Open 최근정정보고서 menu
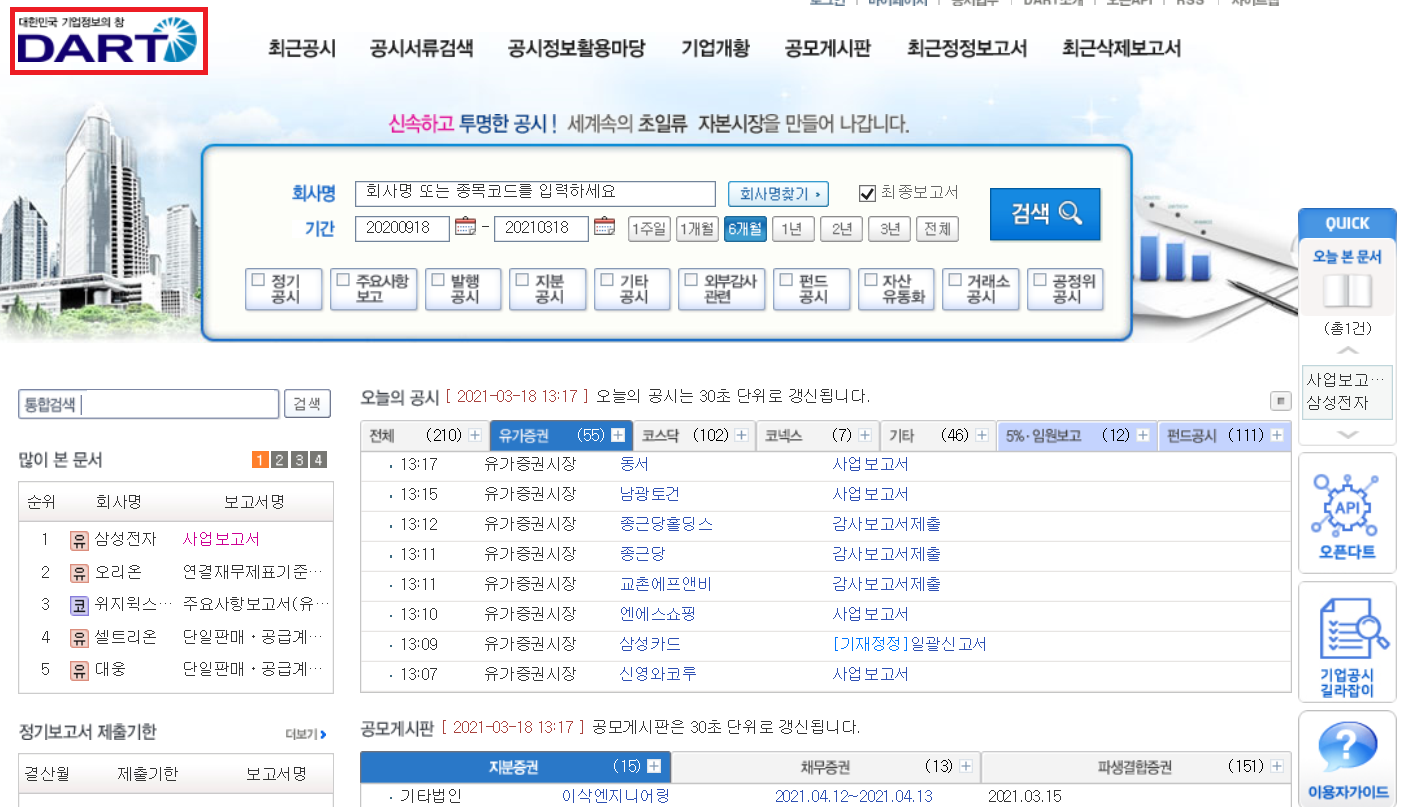The width and height of the screenshot is (1407, 807). [x=967, y=48]
